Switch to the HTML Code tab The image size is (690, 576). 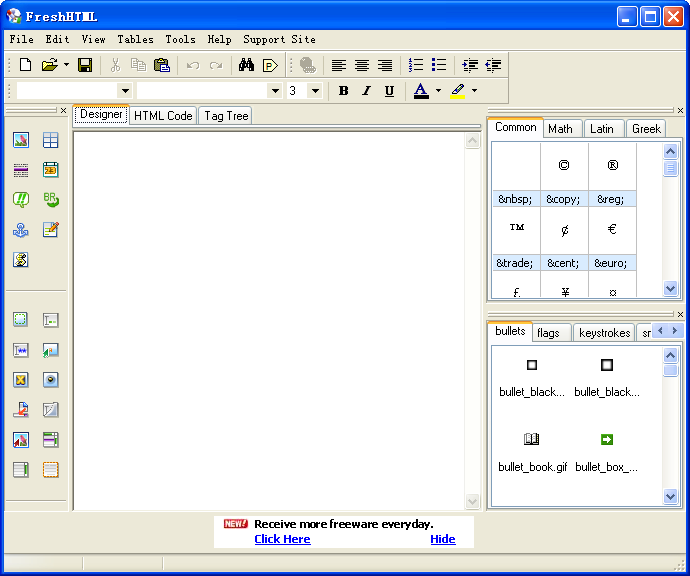(x=163, y=116)
